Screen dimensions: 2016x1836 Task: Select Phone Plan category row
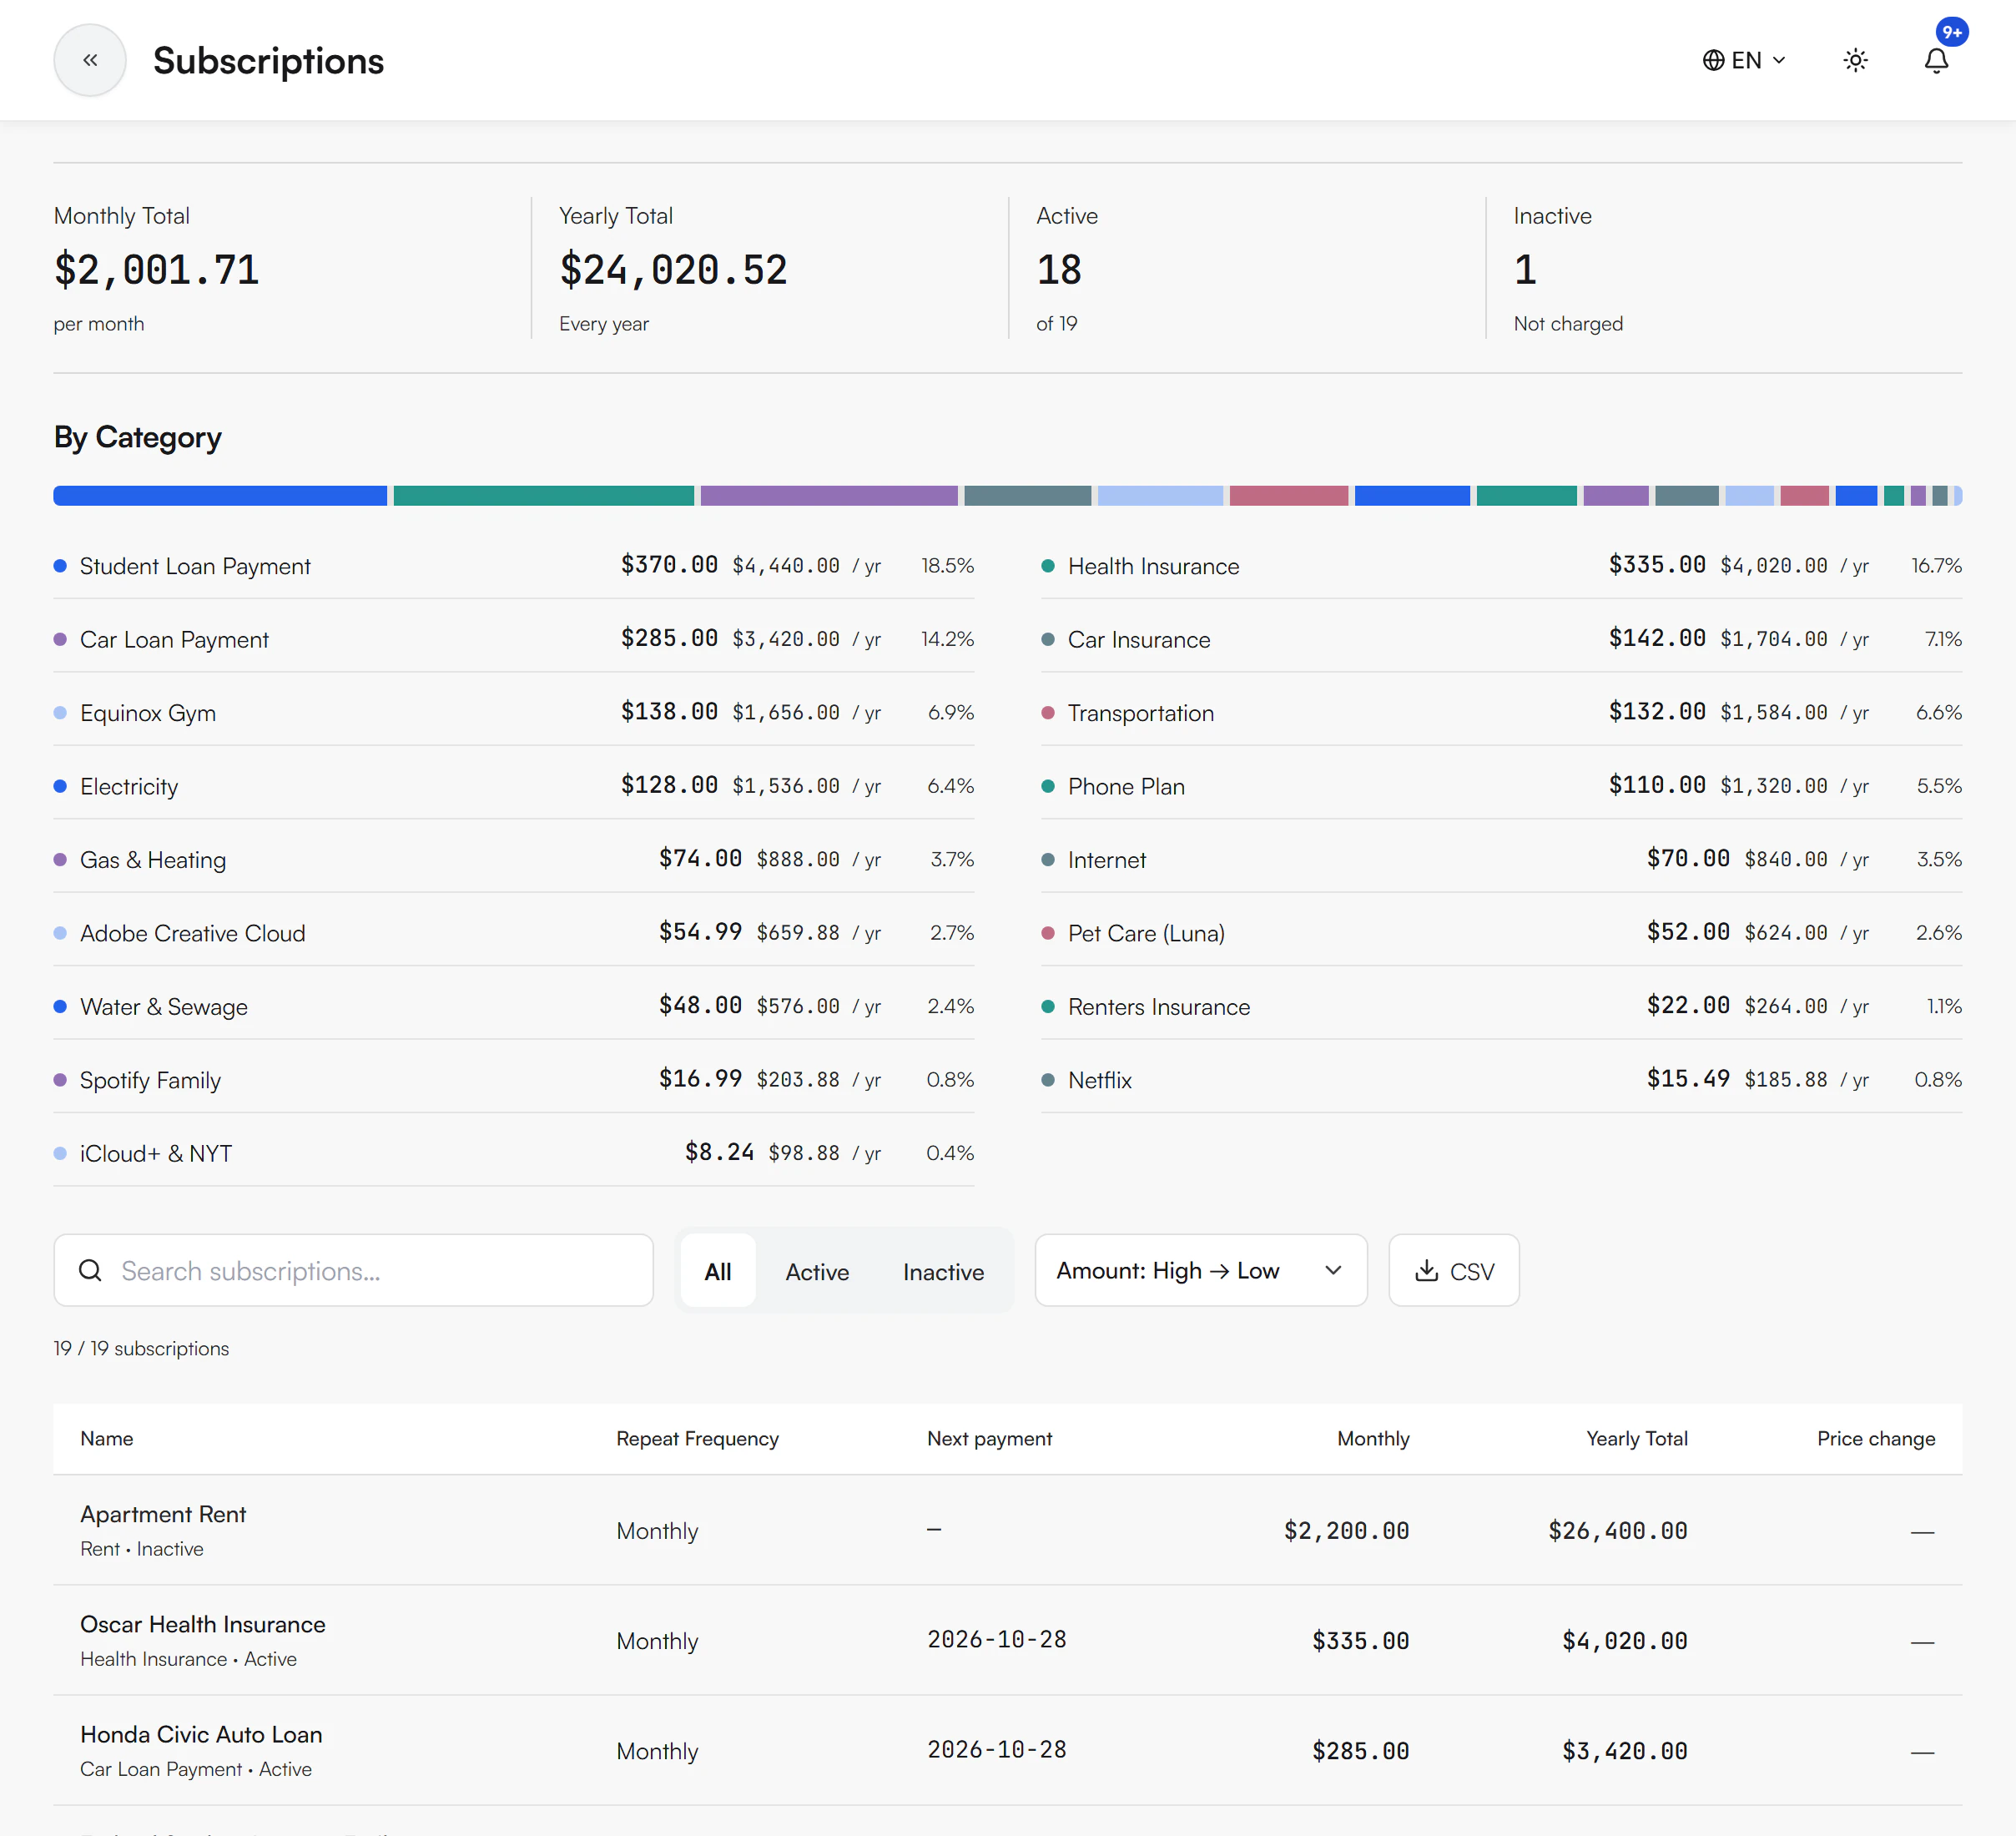click(1501, 786)
